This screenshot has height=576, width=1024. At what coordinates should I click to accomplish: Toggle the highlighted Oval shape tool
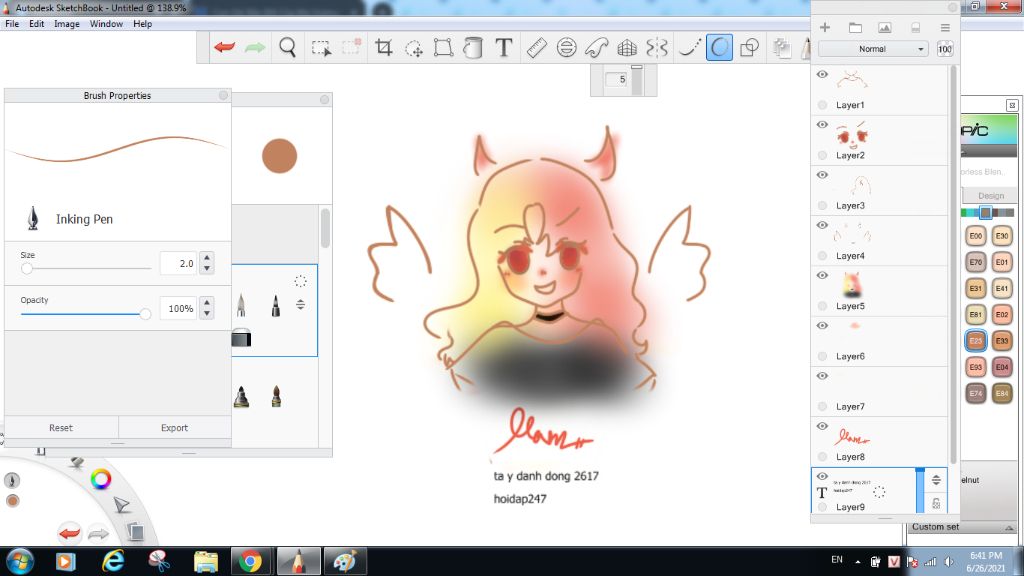(x=719, y=47)
